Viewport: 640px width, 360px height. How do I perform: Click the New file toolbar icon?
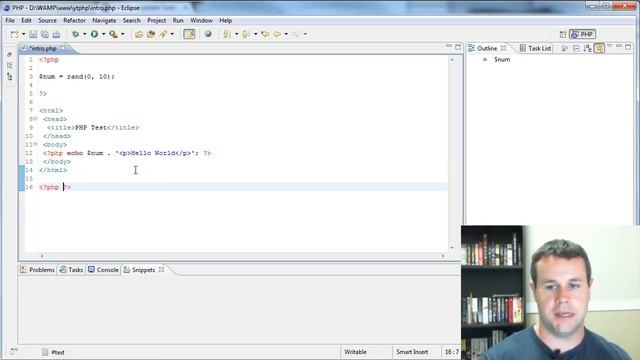pyautogui.click(x=14, y=34)
